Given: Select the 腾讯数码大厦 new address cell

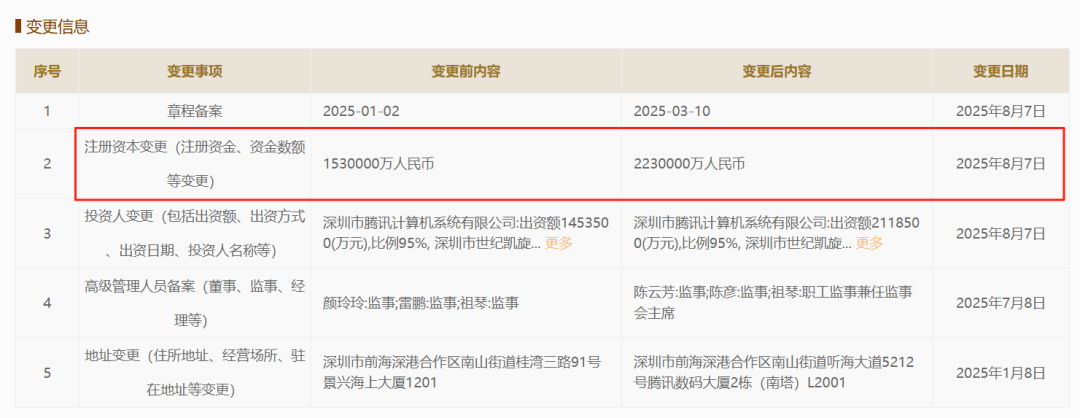Looking at the screenshot, I should coord(775,371).
